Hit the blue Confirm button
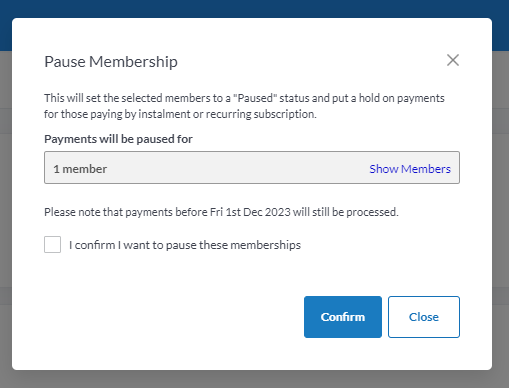This screenshot has width=509, height=388. [343, 317]
